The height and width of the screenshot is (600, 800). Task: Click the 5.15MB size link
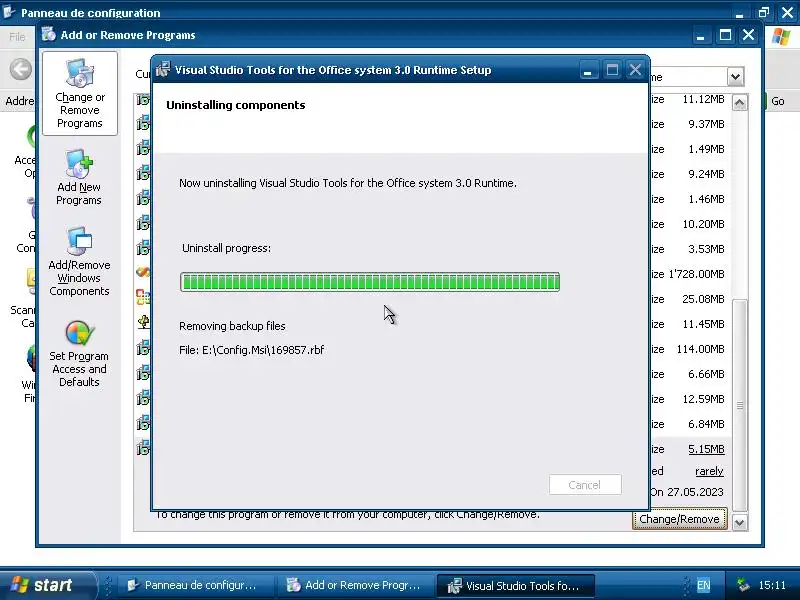pos(706,449)
